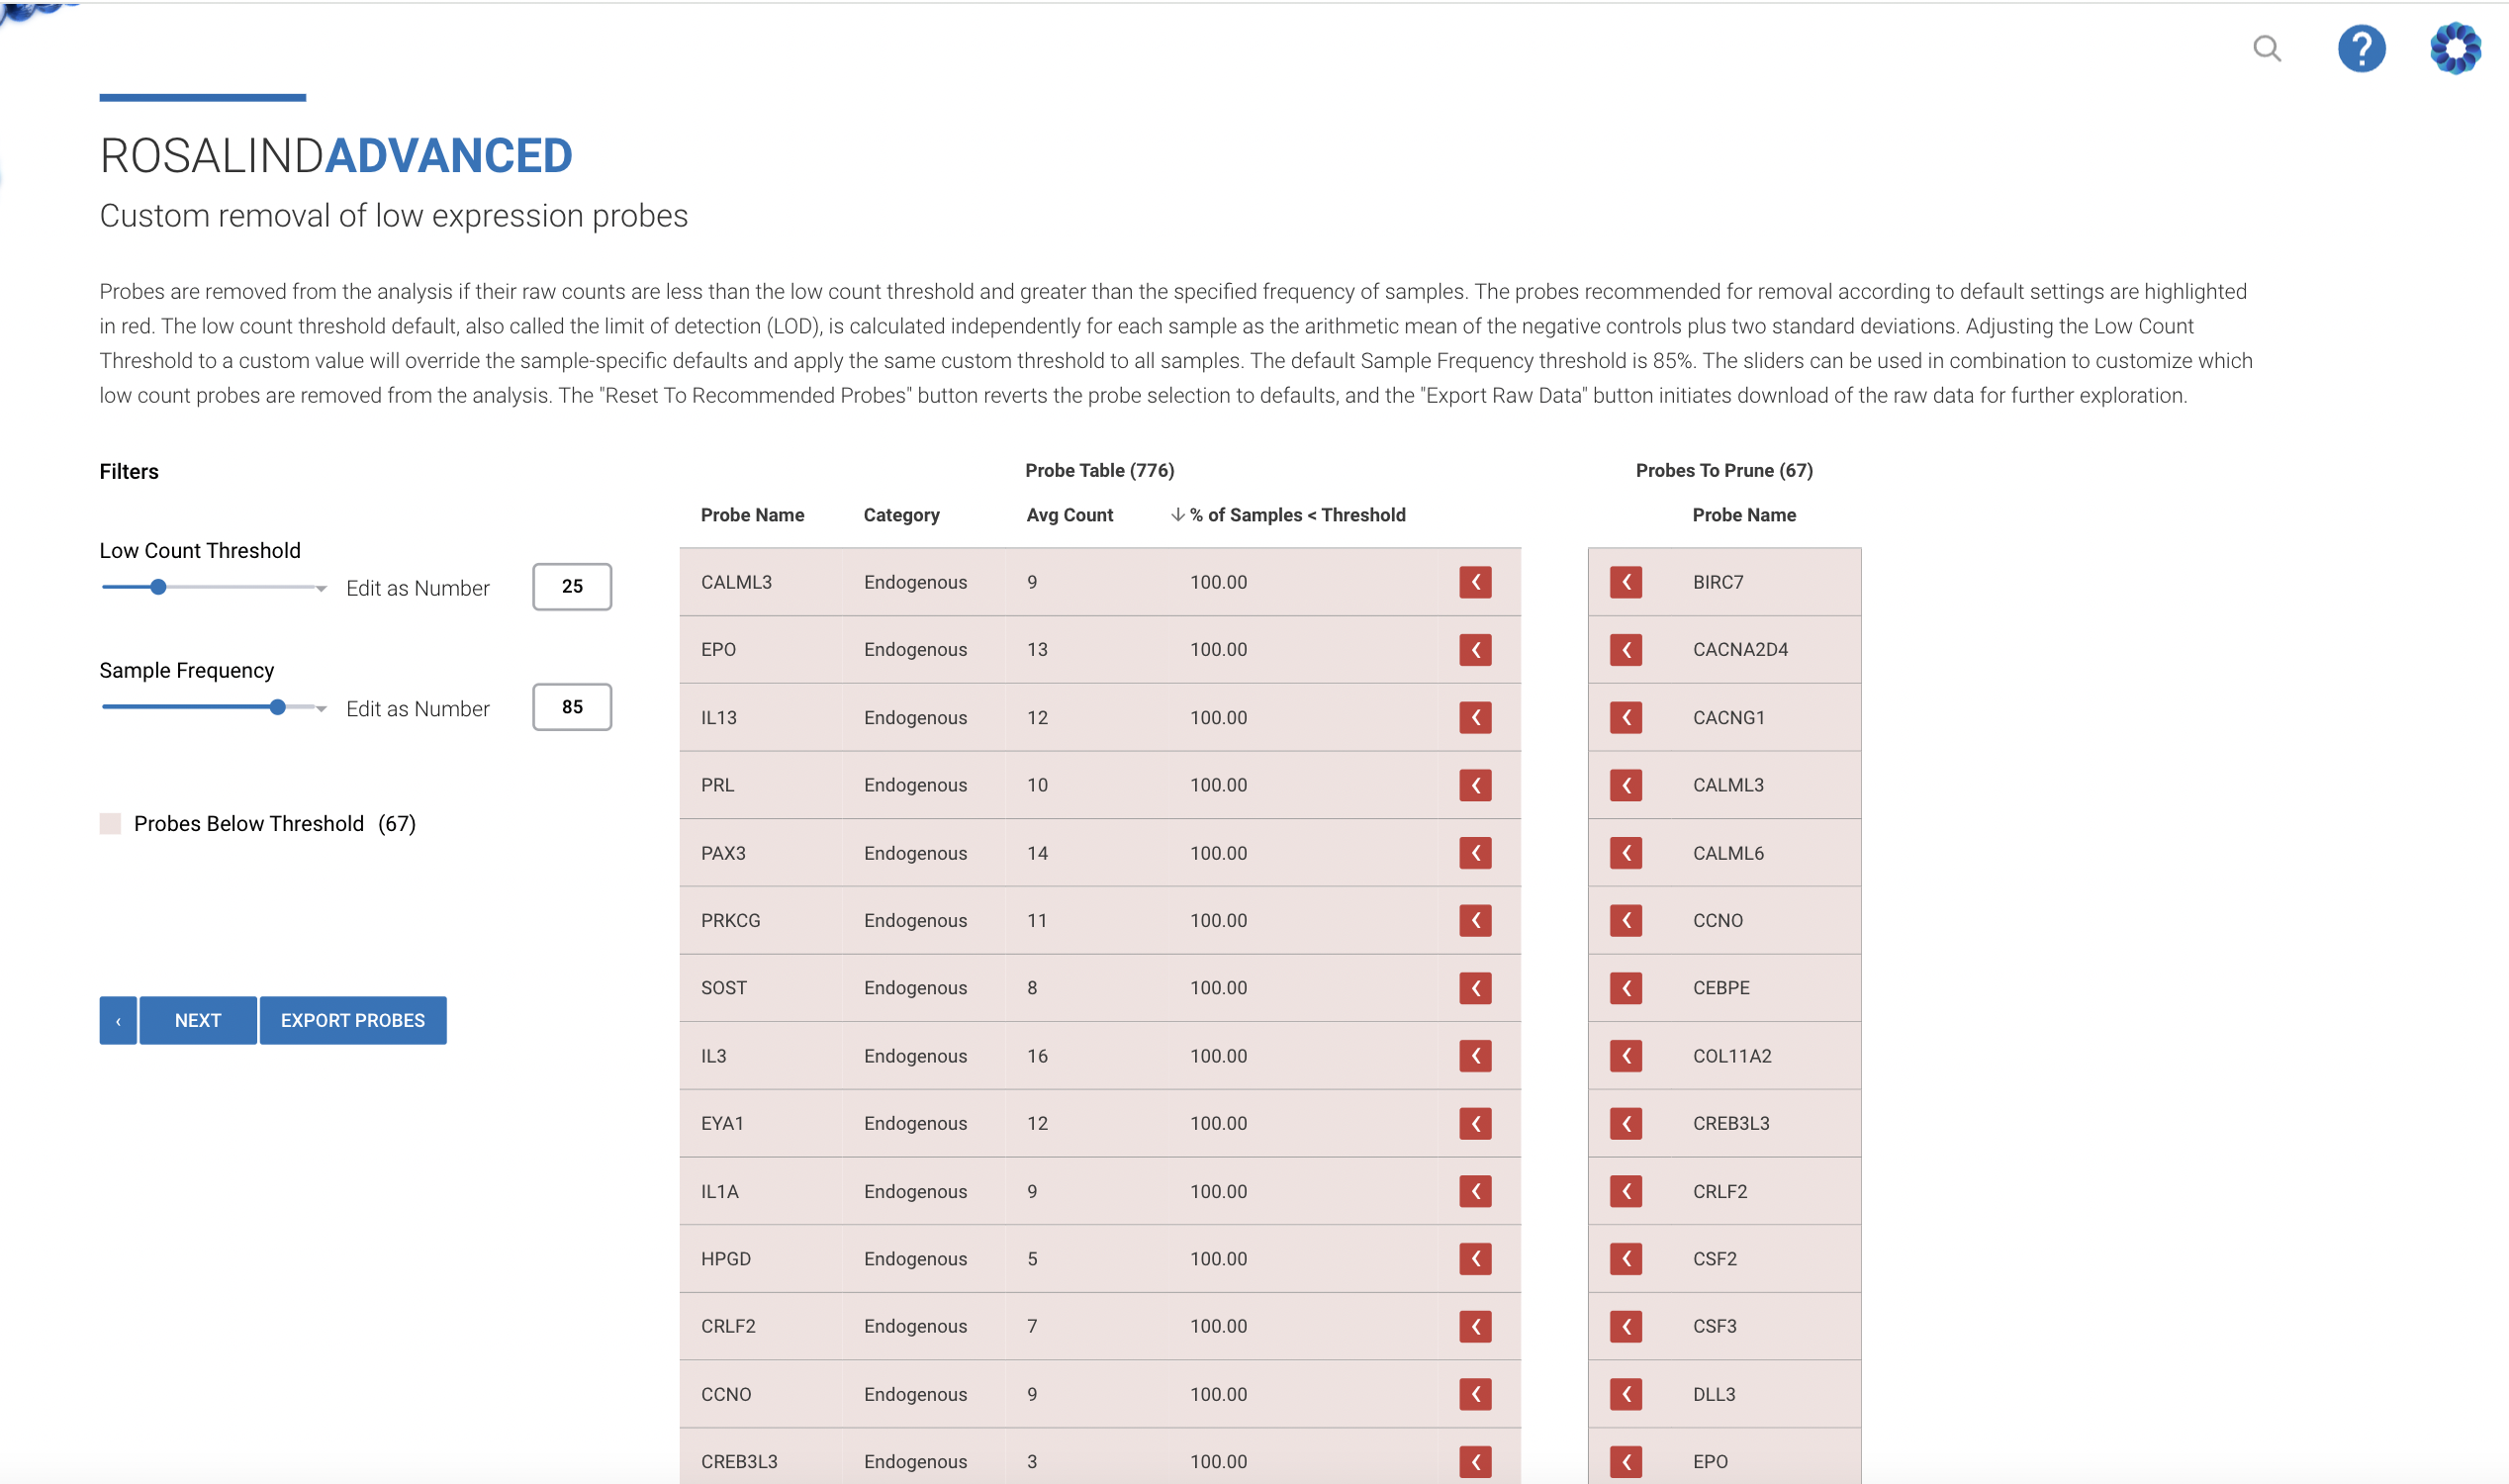The height and width of the screenshot is (1484, 2509).
Task: Go back with the left chevron button
Action: point(118,1020)
